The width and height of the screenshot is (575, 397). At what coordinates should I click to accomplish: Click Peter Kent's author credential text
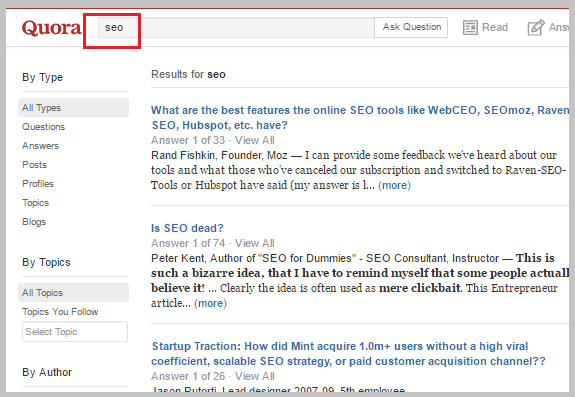pyautogui.click(x=325, y=258)
